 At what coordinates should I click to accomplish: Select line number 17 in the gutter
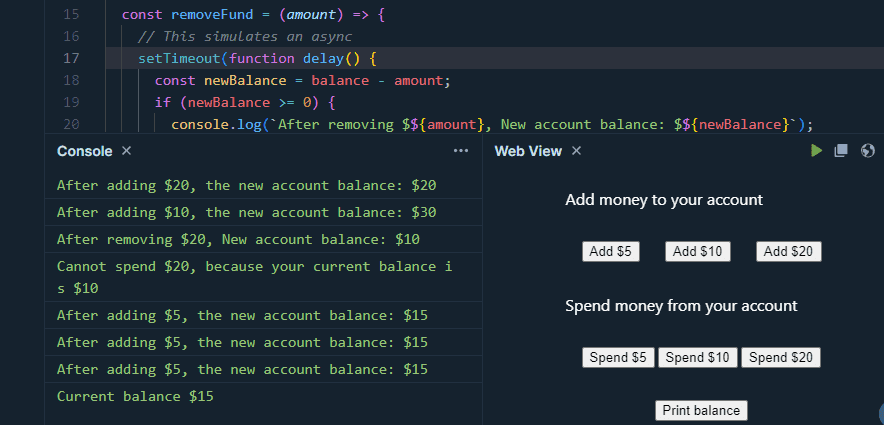click(72, 58)
